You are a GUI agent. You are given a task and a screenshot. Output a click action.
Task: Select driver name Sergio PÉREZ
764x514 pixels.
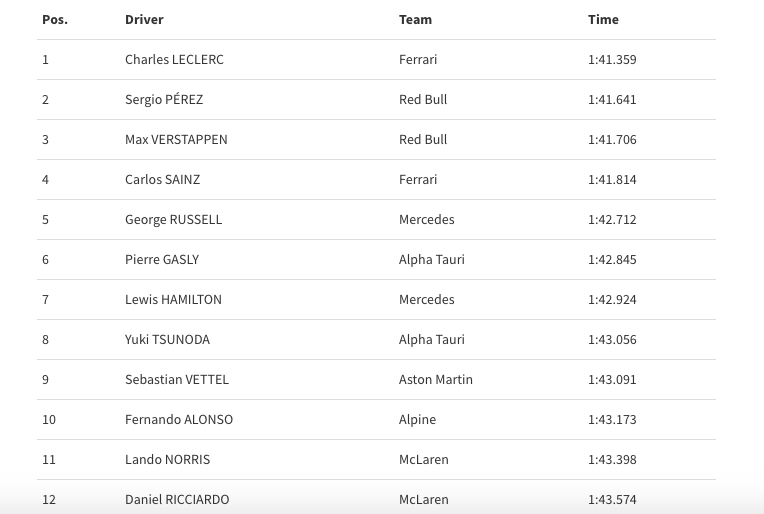point(164,99)
